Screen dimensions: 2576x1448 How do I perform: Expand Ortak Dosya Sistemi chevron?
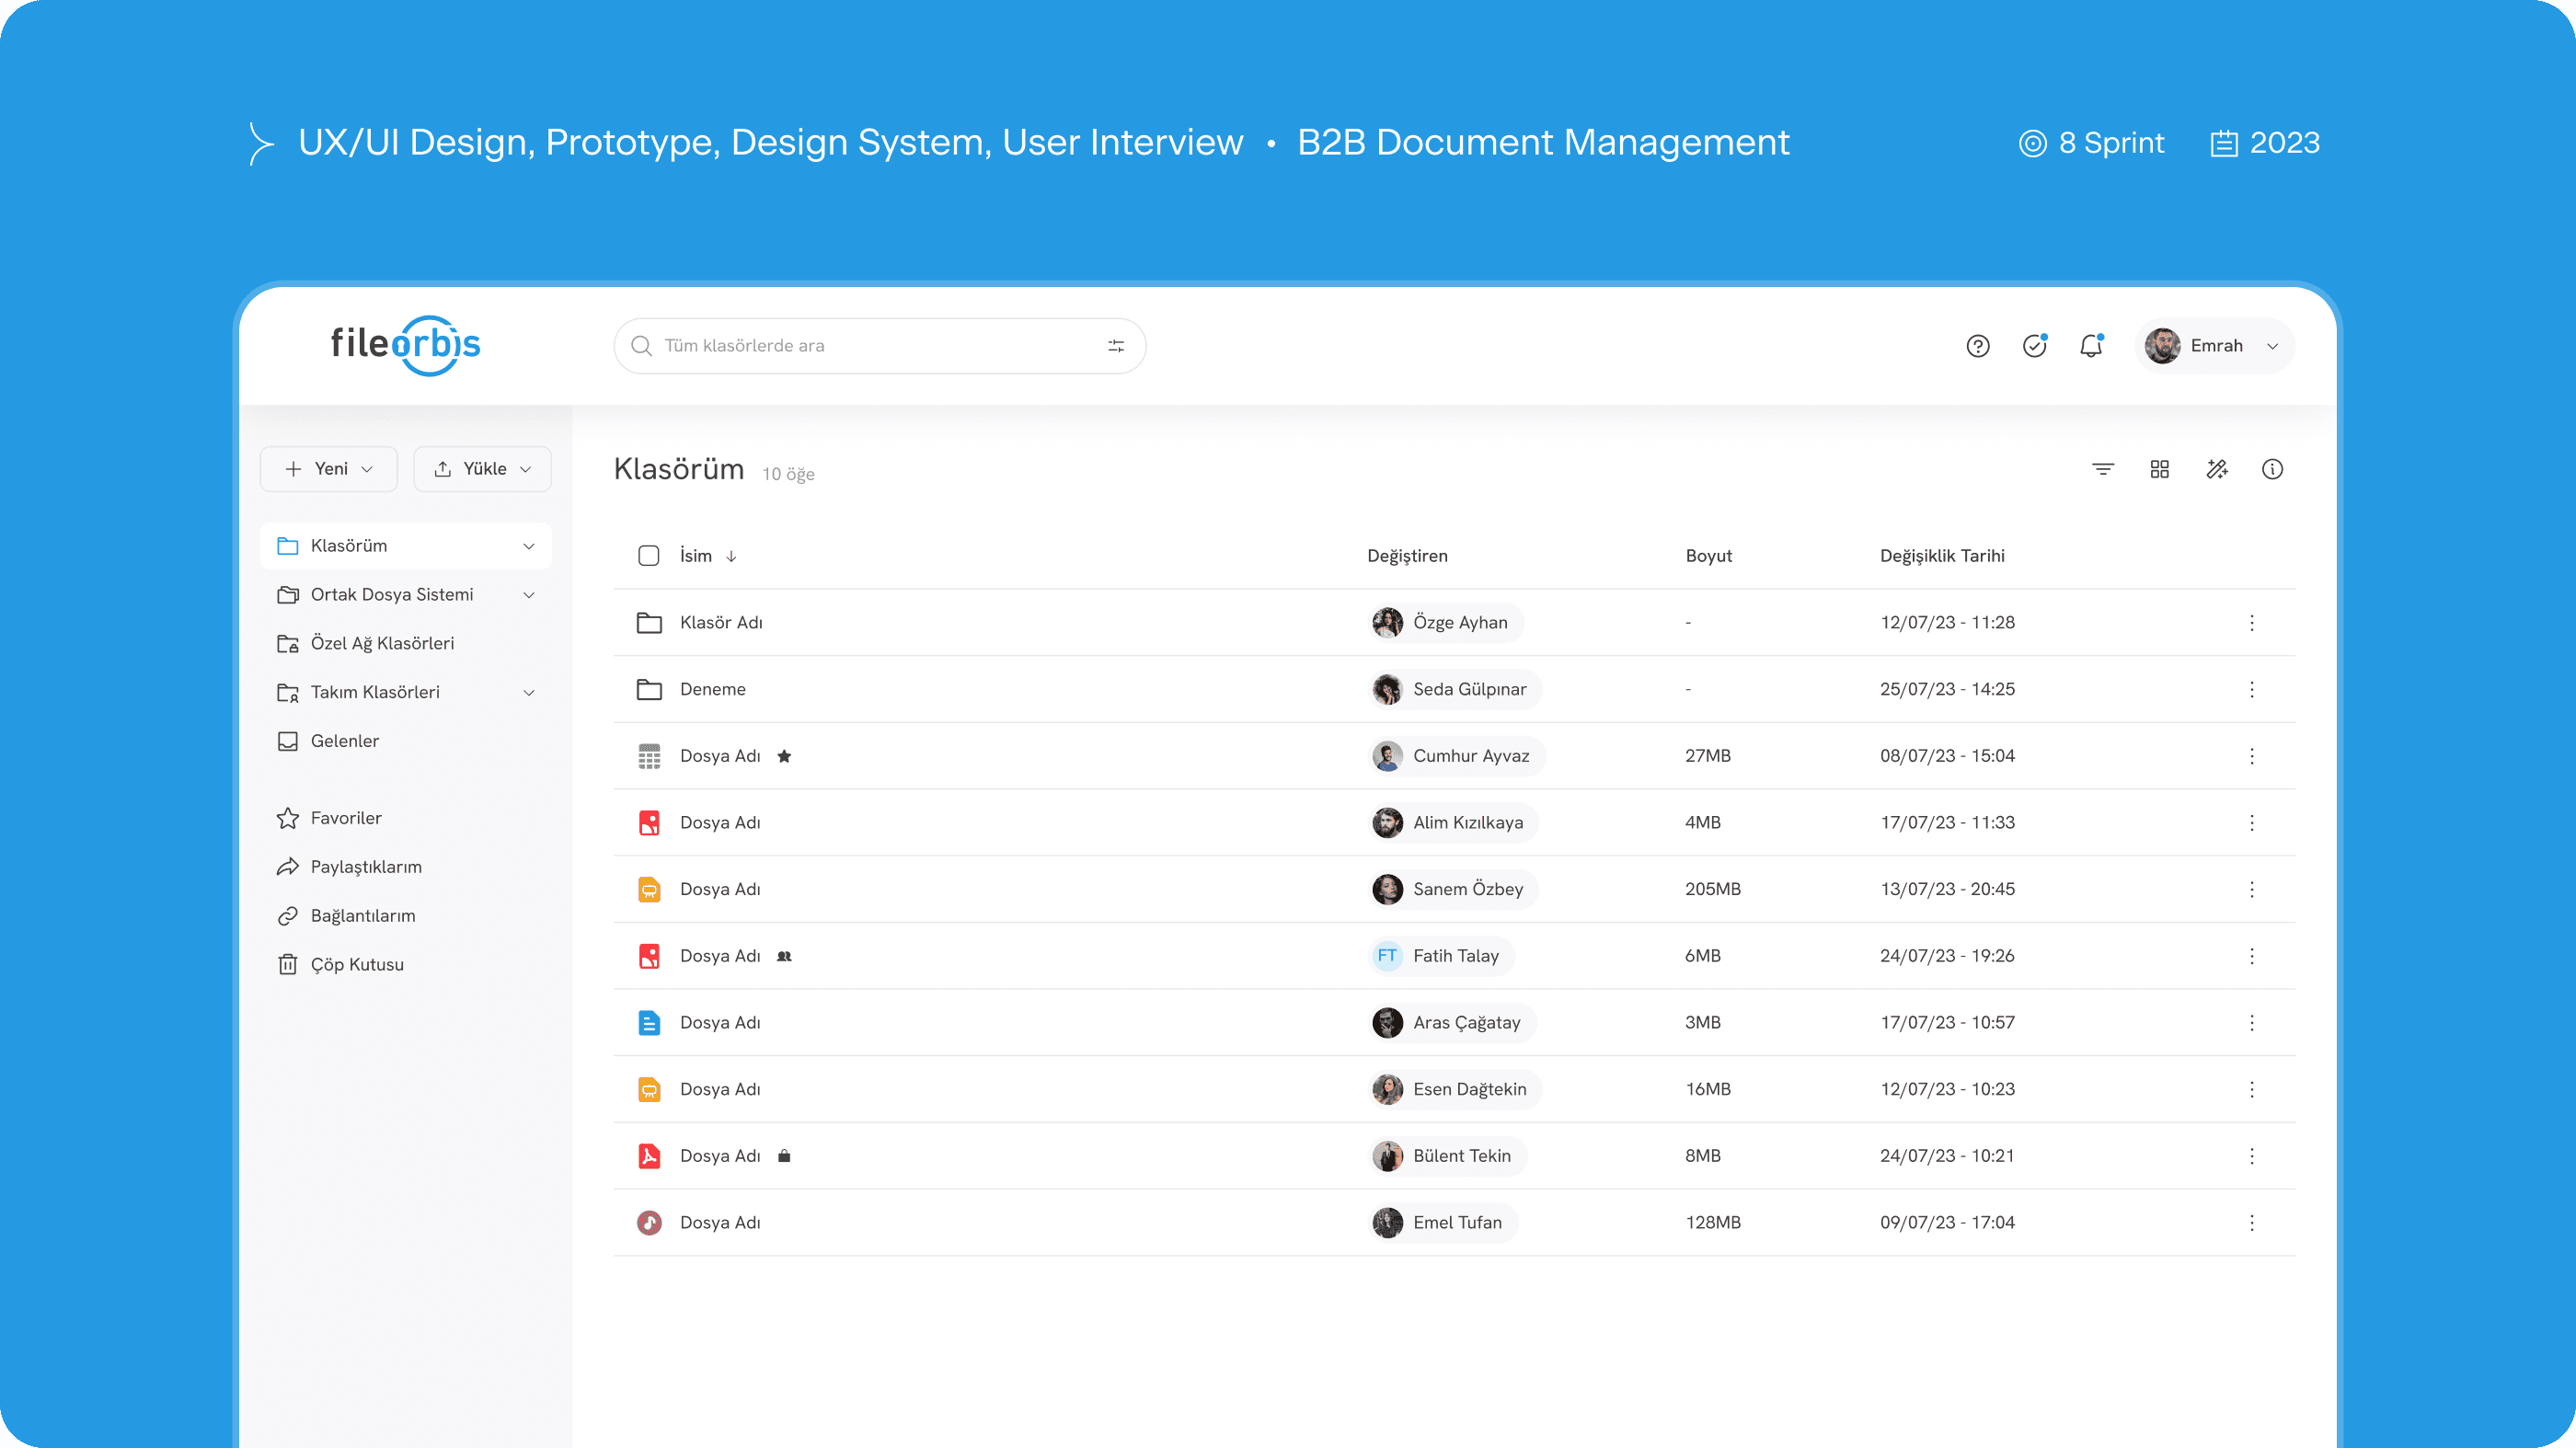pyautogui.click(x=529, y=595)
